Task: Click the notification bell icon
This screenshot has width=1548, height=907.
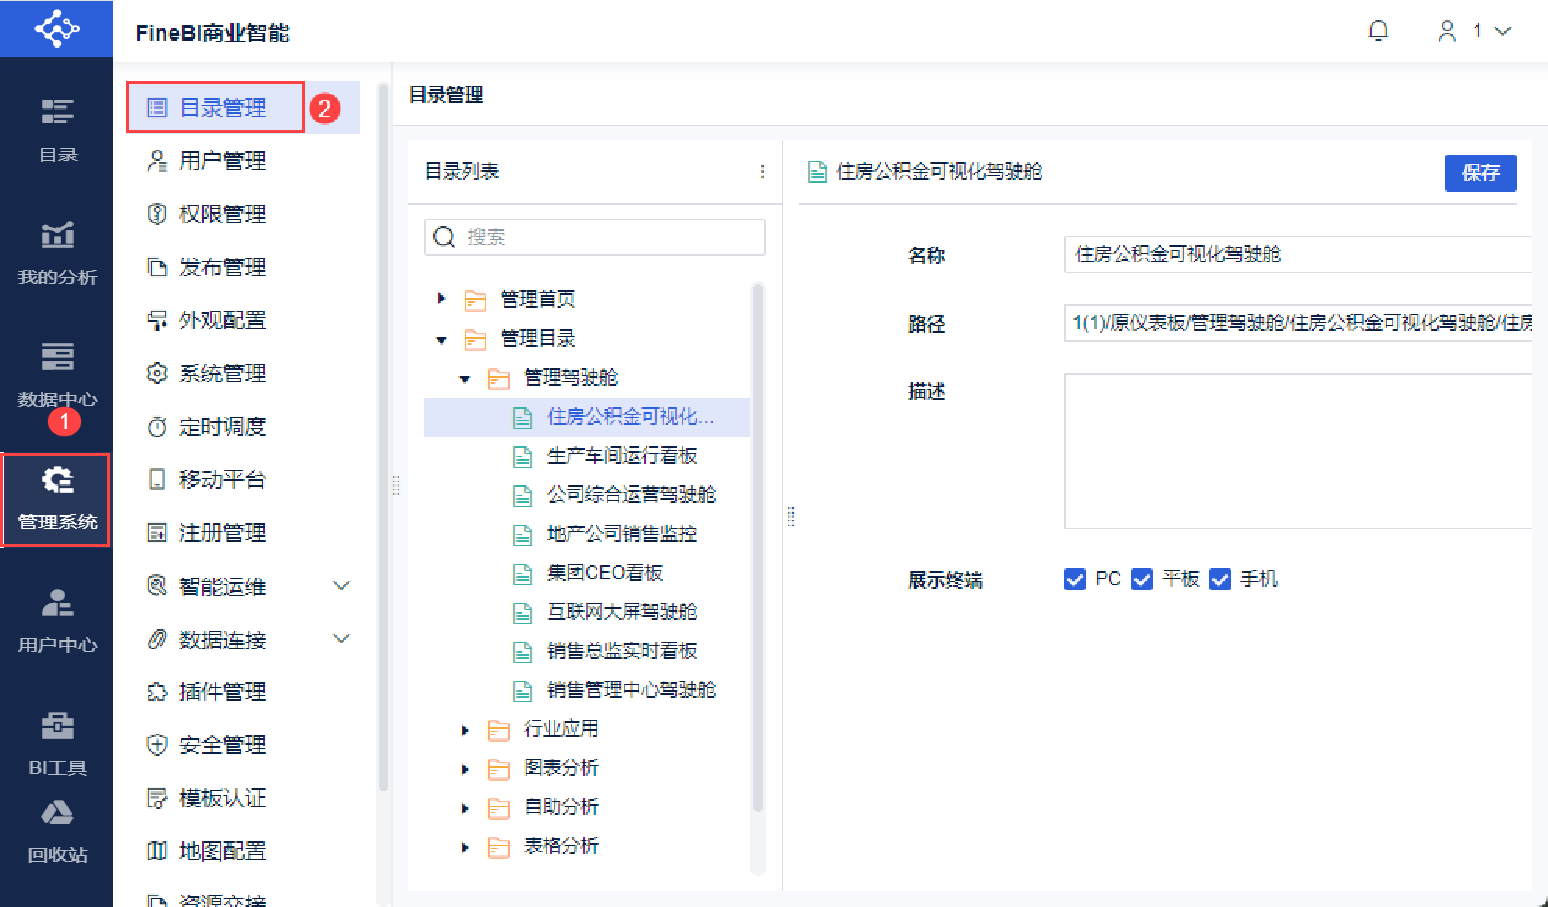Action: click(x=1378, y=31)
